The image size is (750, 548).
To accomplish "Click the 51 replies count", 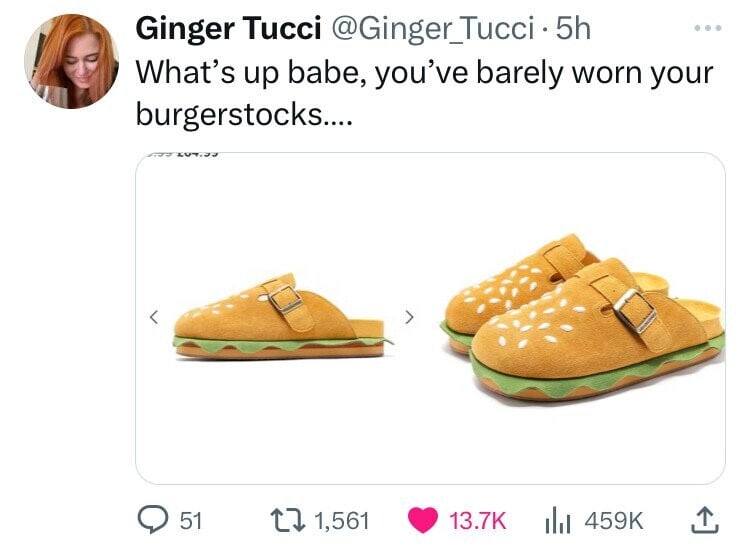I will click(191, 520).
